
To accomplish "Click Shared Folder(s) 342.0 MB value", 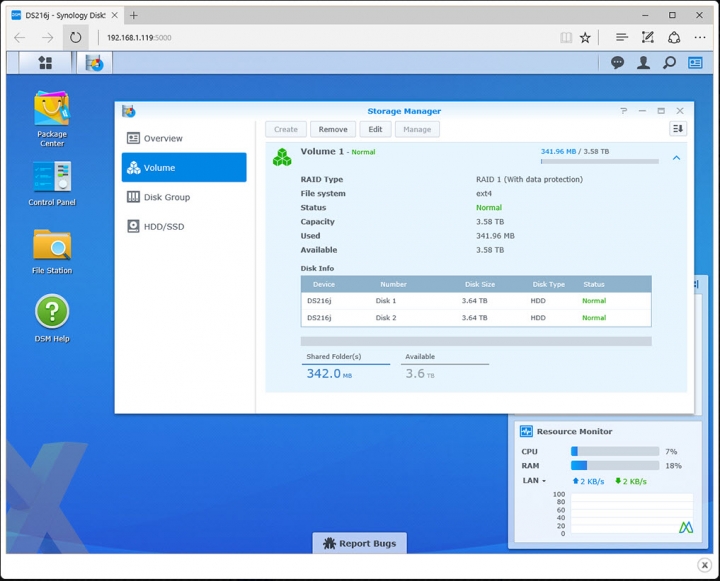I will 329,374.
